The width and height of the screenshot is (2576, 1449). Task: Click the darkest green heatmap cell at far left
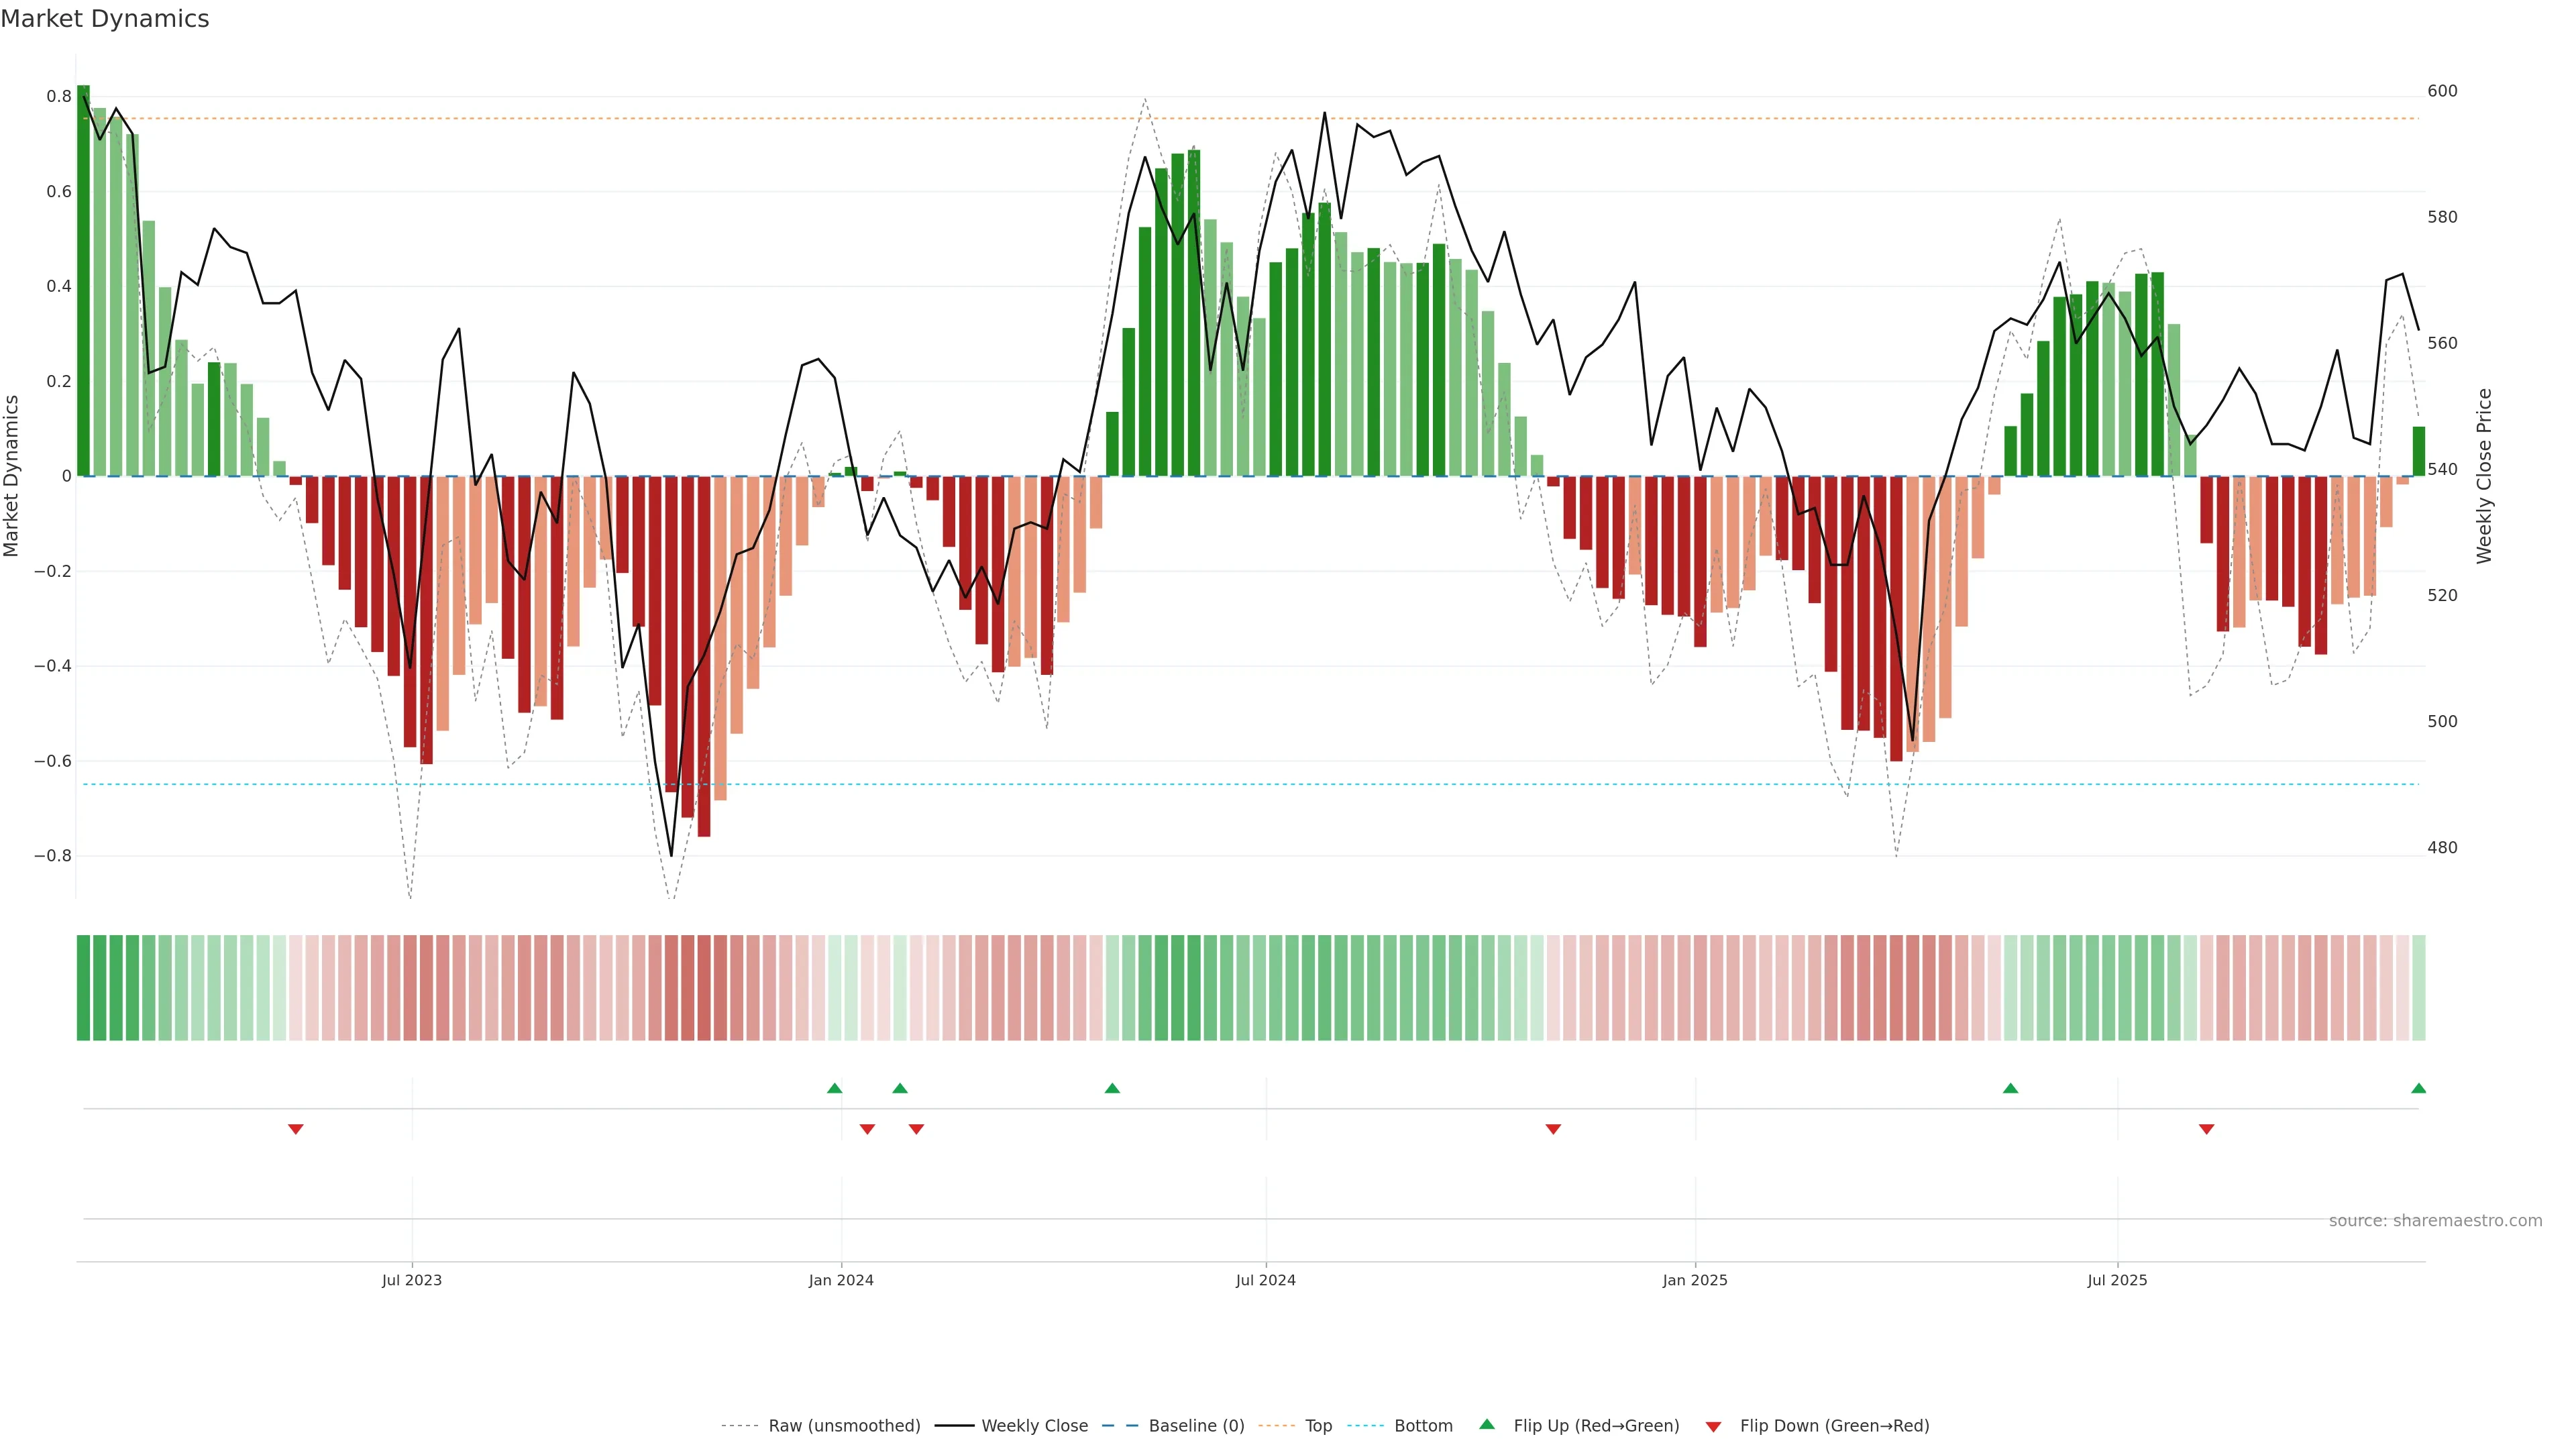83,988
